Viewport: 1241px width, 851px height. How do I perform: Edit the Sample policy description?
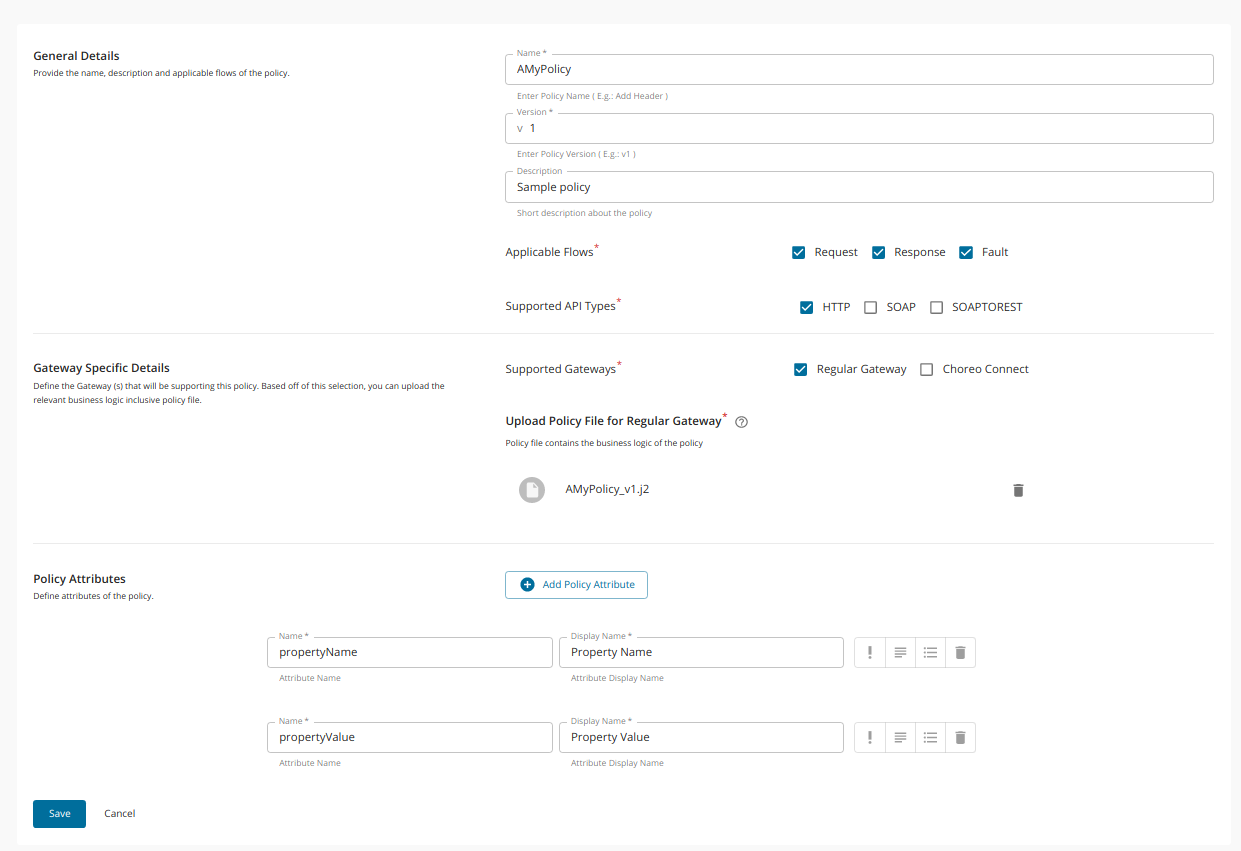coord(858,187)
